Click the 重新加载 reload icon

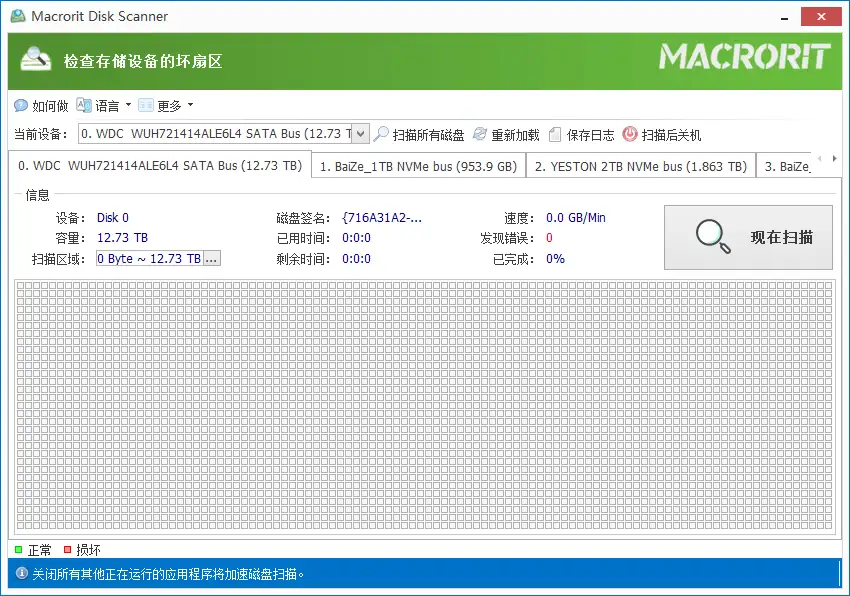[480, 134]
